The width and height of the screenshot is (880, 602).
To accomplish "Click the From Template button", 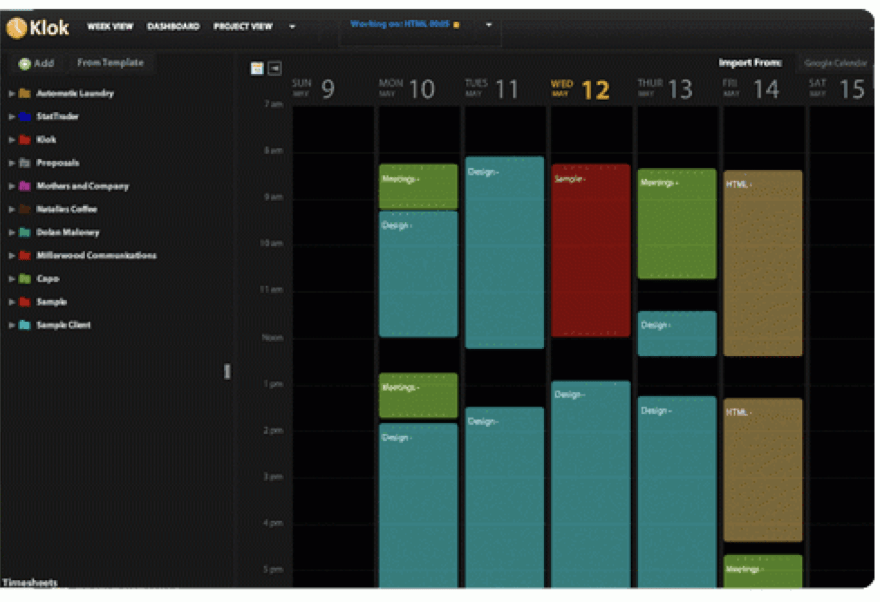I will coord(110,63).
